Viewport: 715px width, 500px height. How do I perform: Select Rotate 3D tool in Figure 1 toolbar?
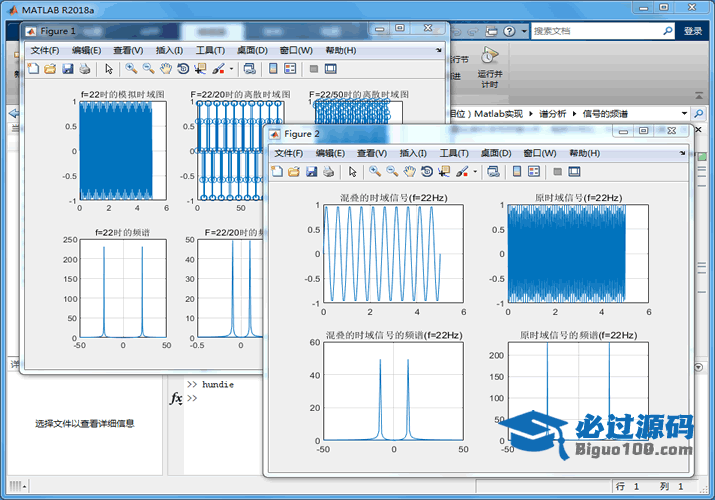click(x=183, y=69)
